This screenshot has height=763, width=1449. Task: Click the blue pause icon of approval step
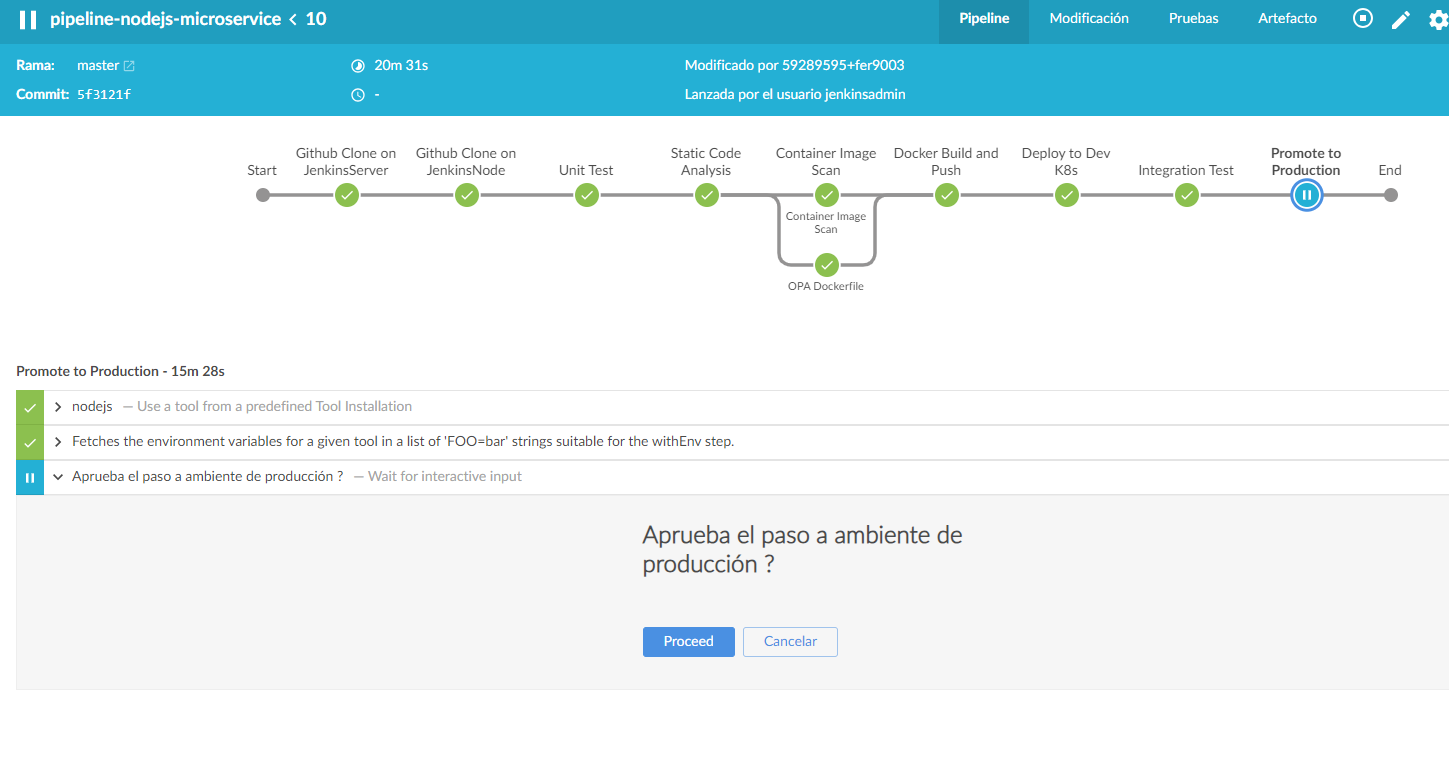coord(30,477)
